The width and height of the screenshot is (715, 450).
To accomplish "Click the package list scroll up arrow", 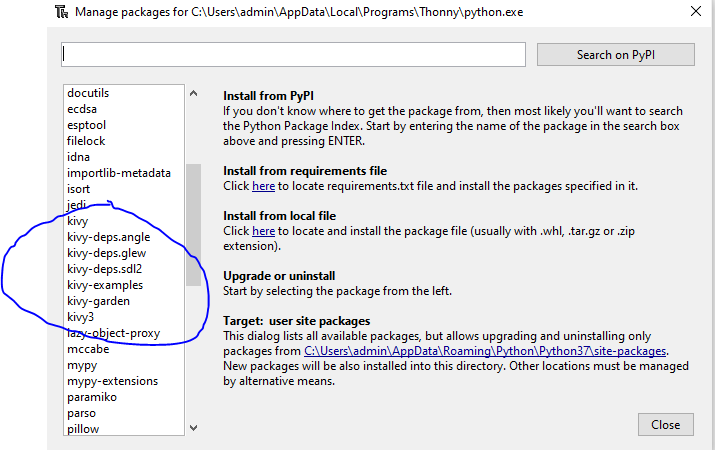I will pos(193,93).
